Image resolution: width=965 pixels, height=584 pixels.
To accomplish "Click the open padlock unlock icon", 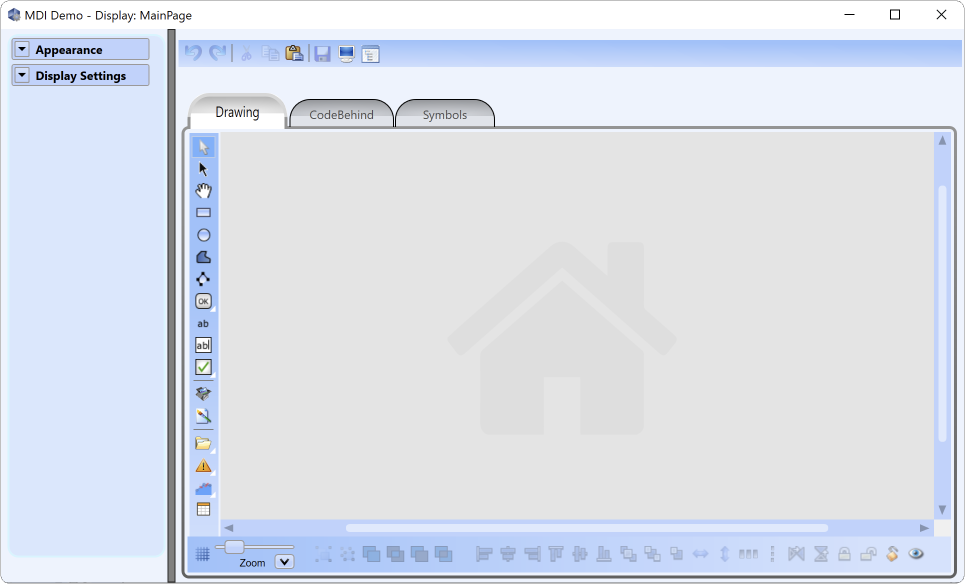I will 868,554.
